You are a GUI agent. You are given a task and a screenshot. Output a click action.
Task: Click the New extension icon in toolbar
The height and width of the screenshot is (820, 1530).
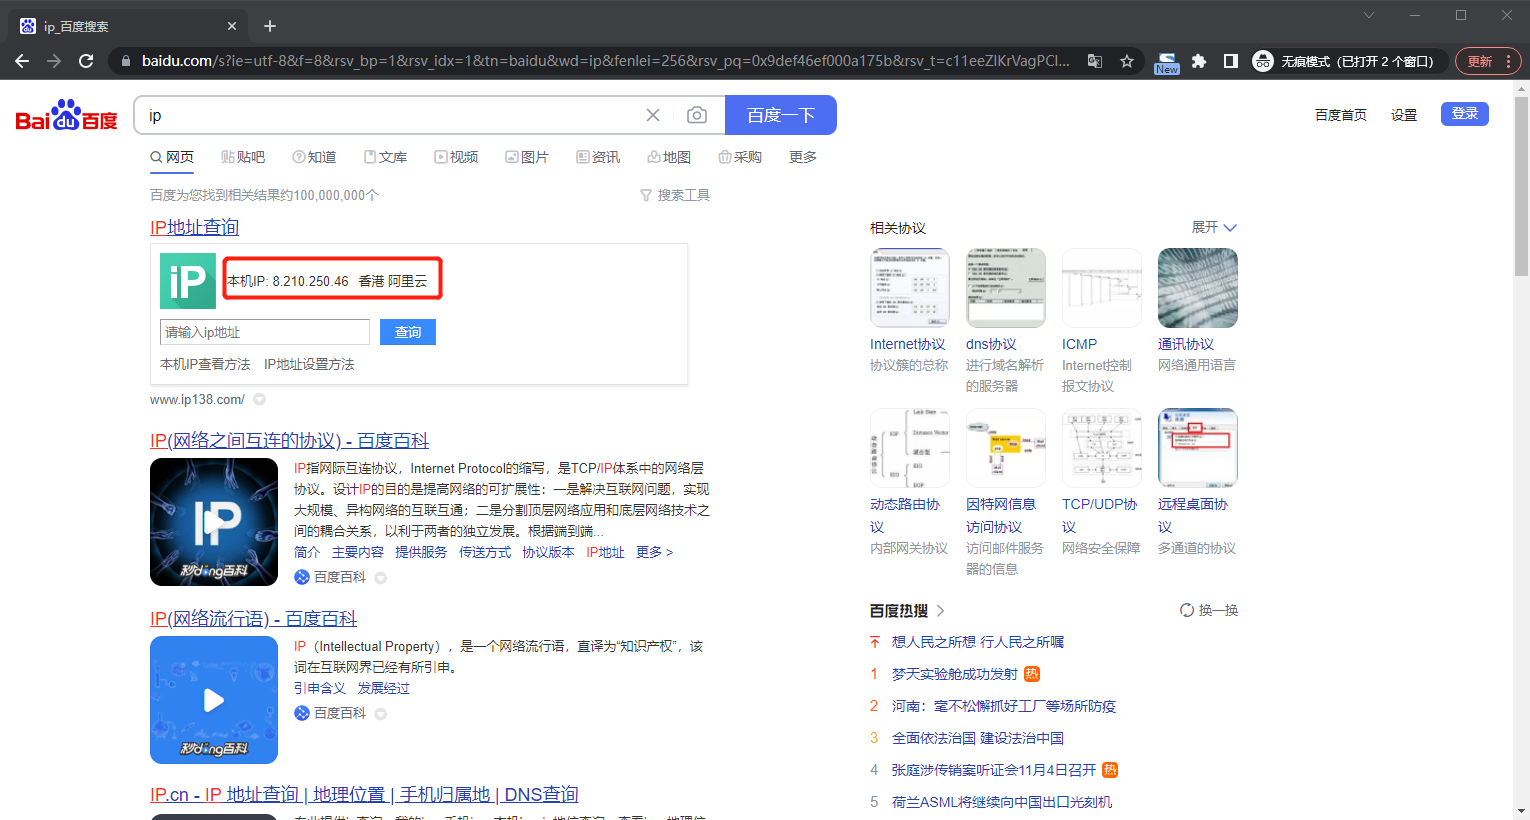tap(1166, 62)
